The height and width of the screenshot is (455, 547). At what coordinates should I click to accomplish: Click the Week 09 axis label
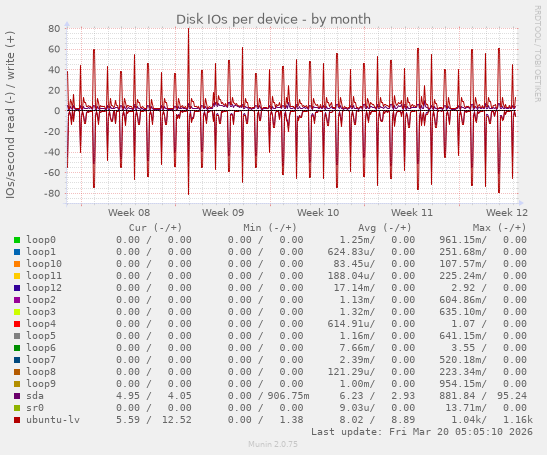[x=223, y=212]
